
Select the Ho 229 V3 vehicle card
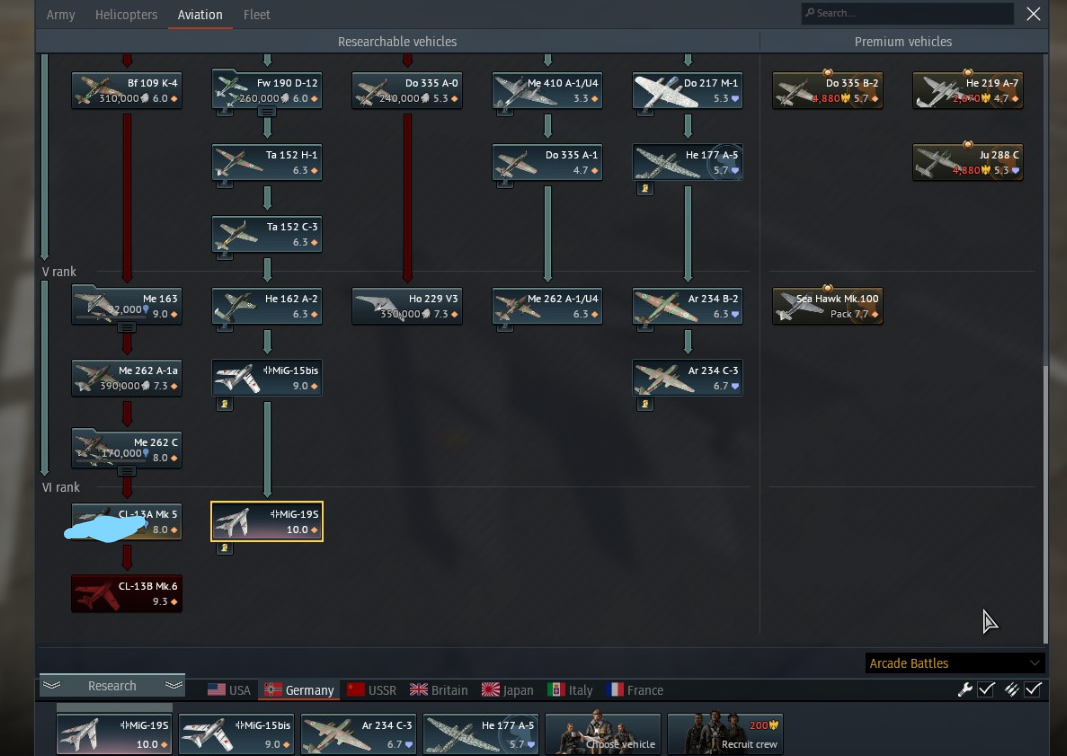point(407,306)
